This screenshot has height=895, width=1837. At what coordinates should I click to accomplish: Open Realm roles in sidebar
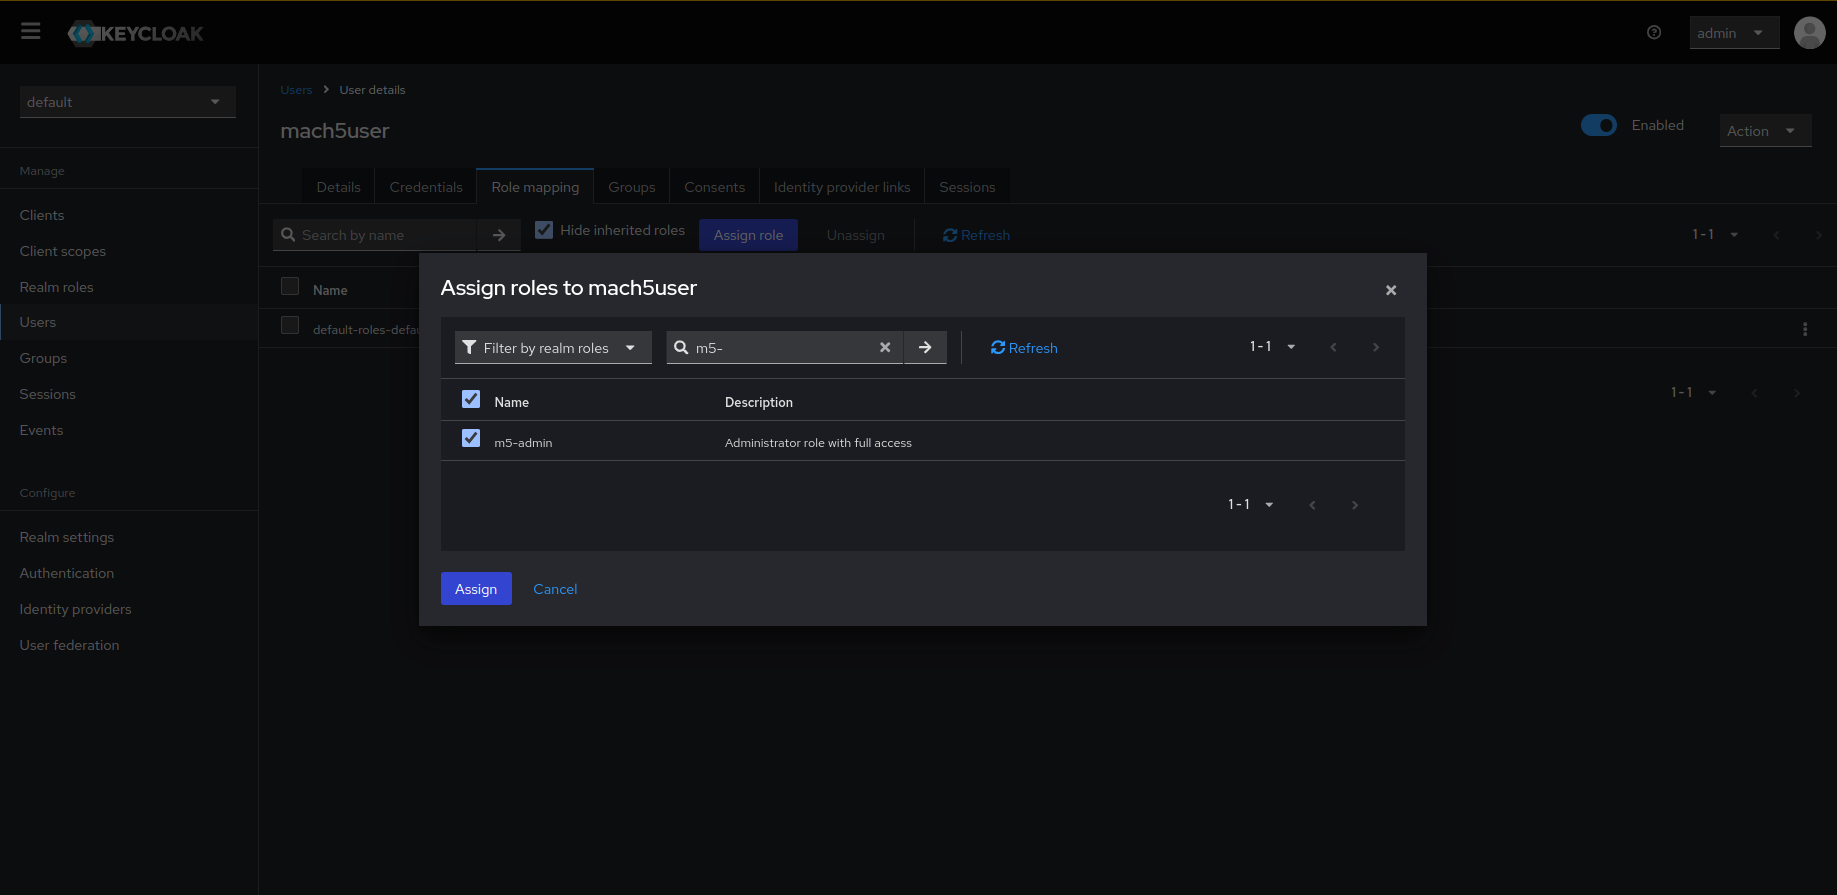pos(57,287)
